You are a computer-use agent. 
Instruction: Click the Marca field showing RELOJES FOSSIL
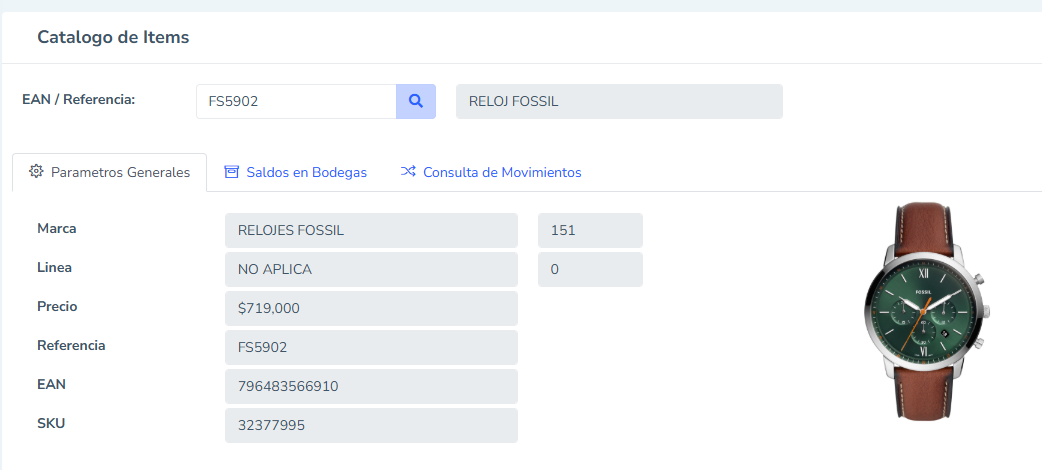click(371, 231)
